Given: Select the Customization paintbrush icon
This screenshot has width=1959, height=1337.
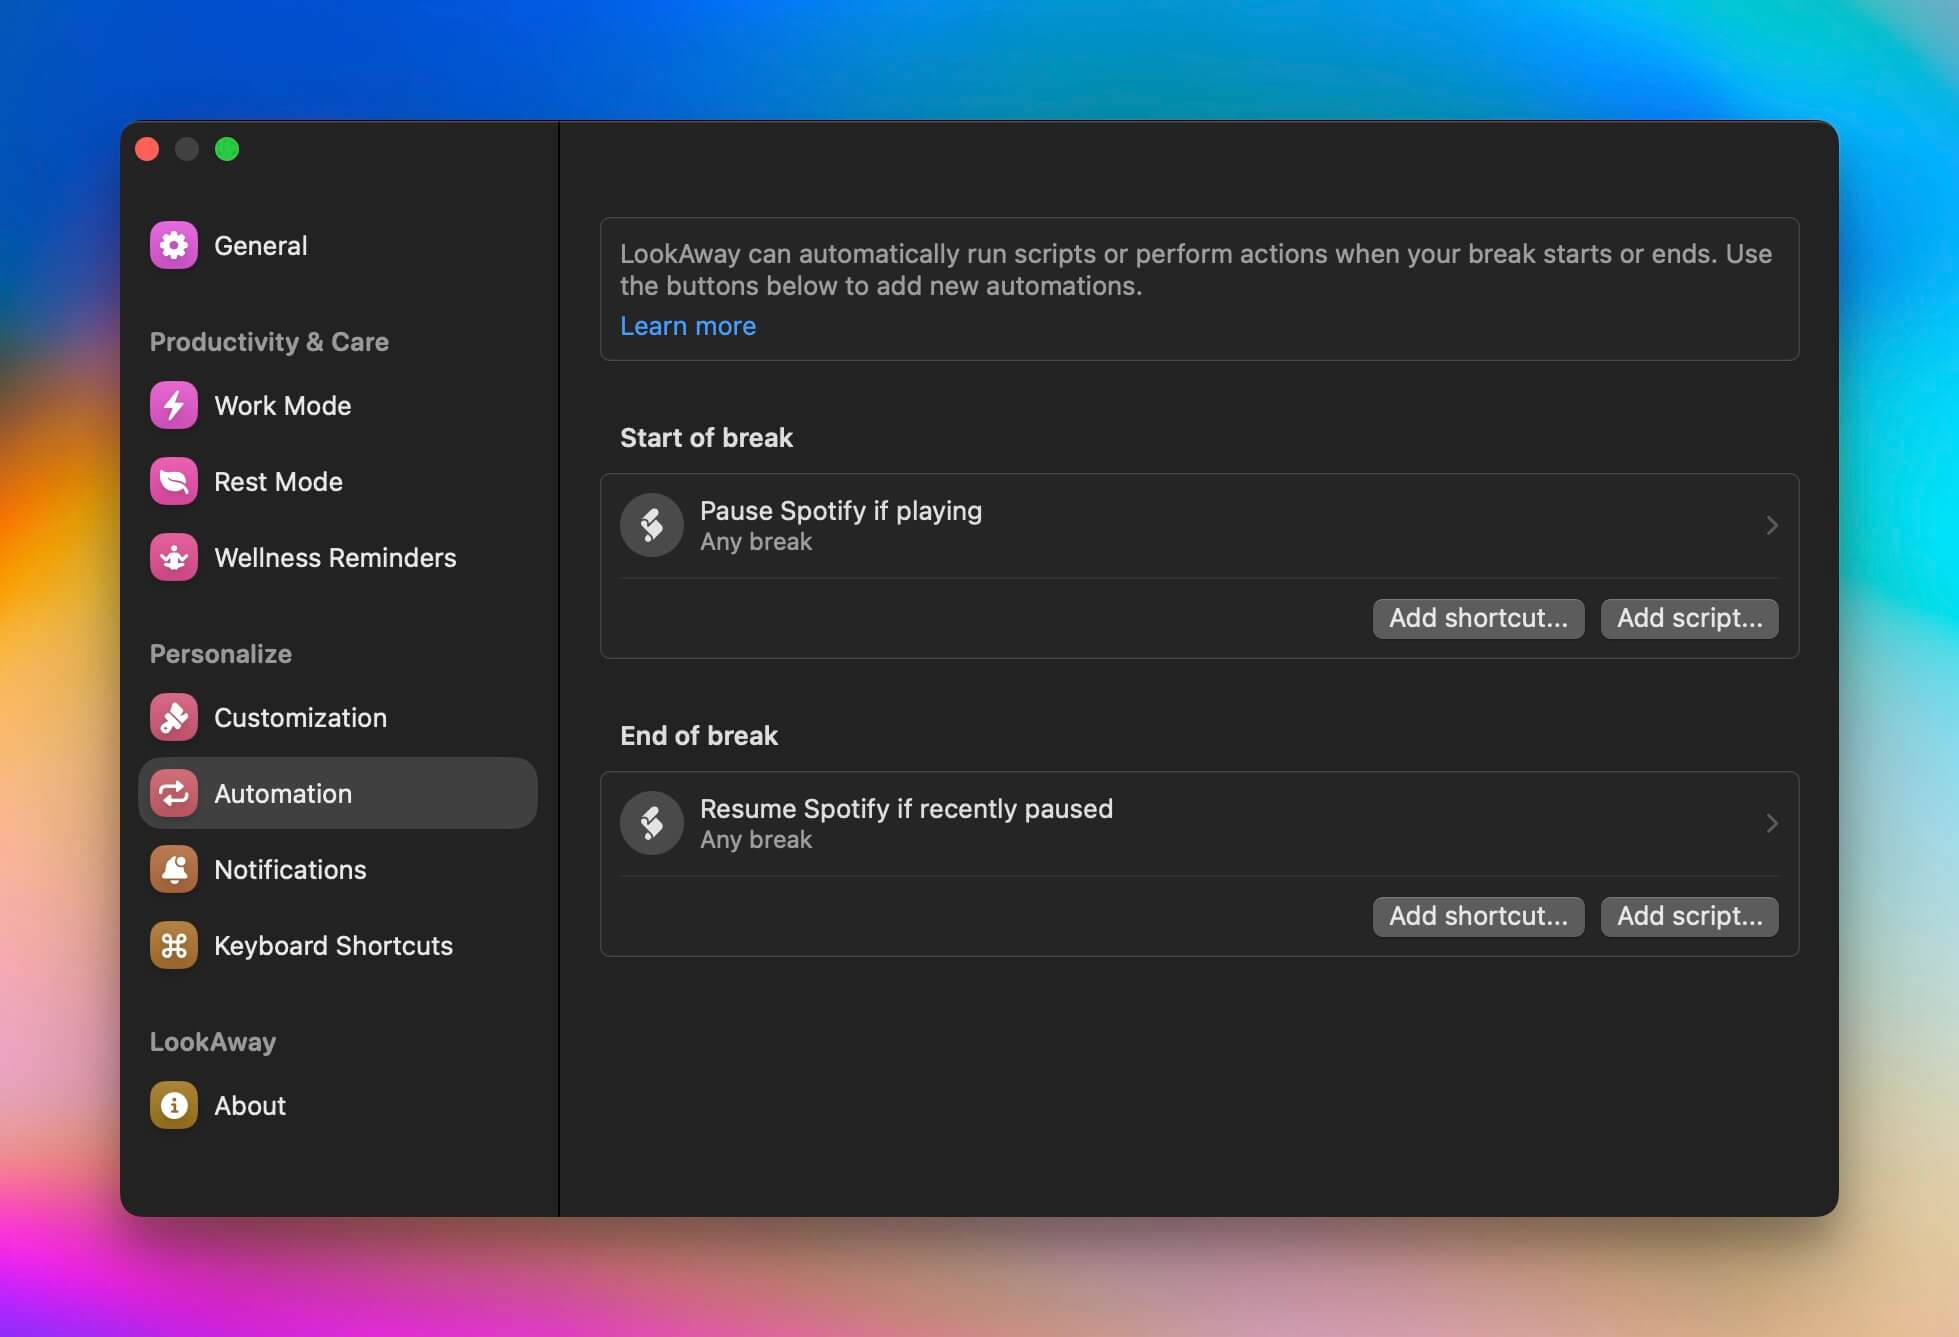Looking at the screenshot, I should pyautogui.click(x=172, y=717).
